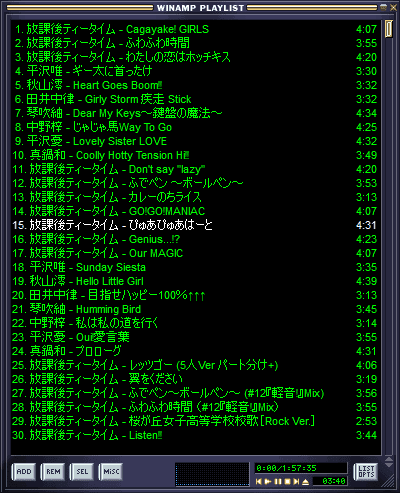Open the ADD menu button
The height and width of the screenshot is (493, 400).
24,472
